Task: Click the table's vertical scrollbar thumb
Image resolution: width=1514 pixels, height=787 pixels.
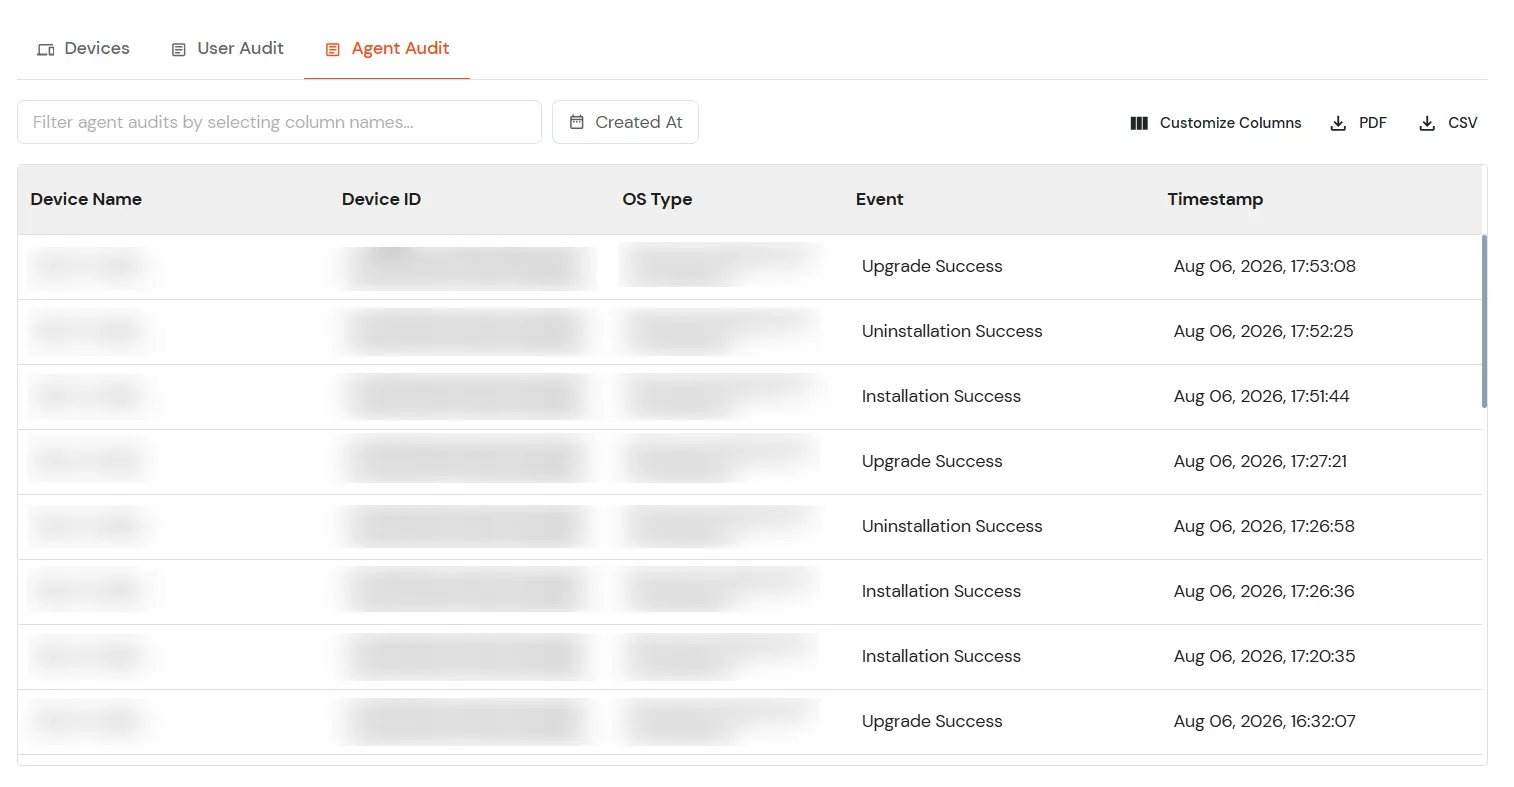Action: point(1484,321)
